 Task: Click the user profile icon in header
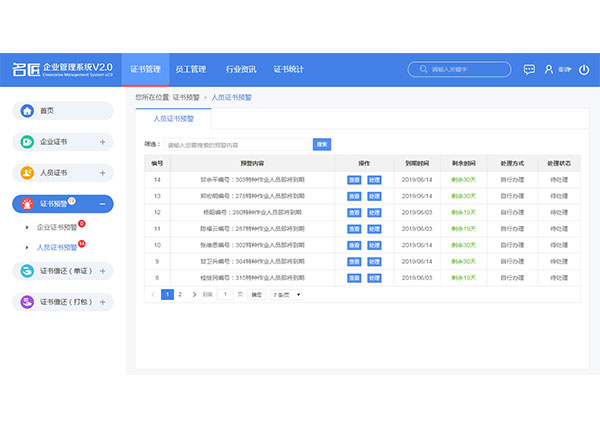(x=547, y=69)
